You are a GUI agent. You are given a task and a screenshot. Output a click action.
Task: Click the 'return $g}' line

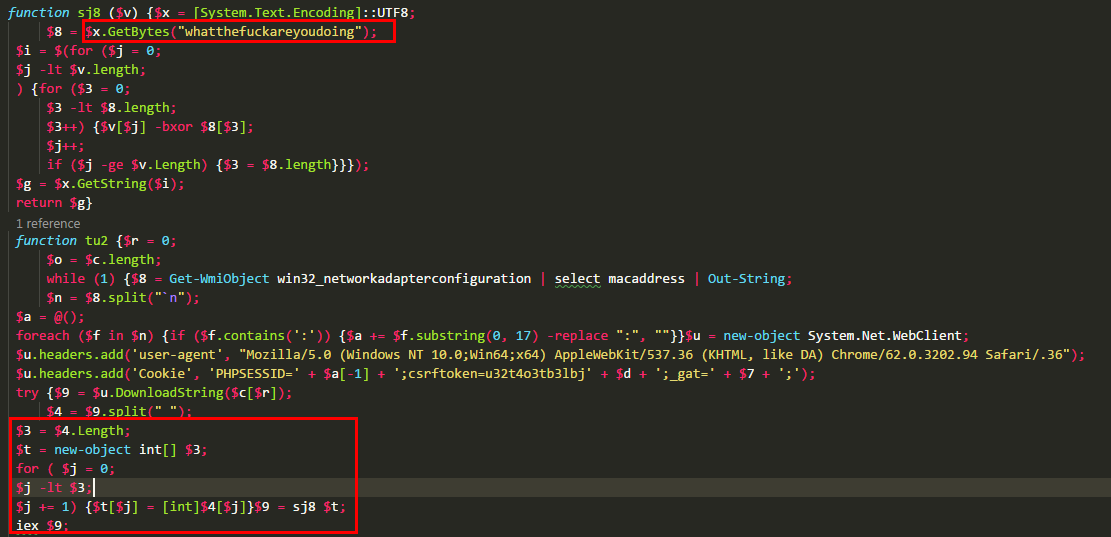click(x=55, y=204)
